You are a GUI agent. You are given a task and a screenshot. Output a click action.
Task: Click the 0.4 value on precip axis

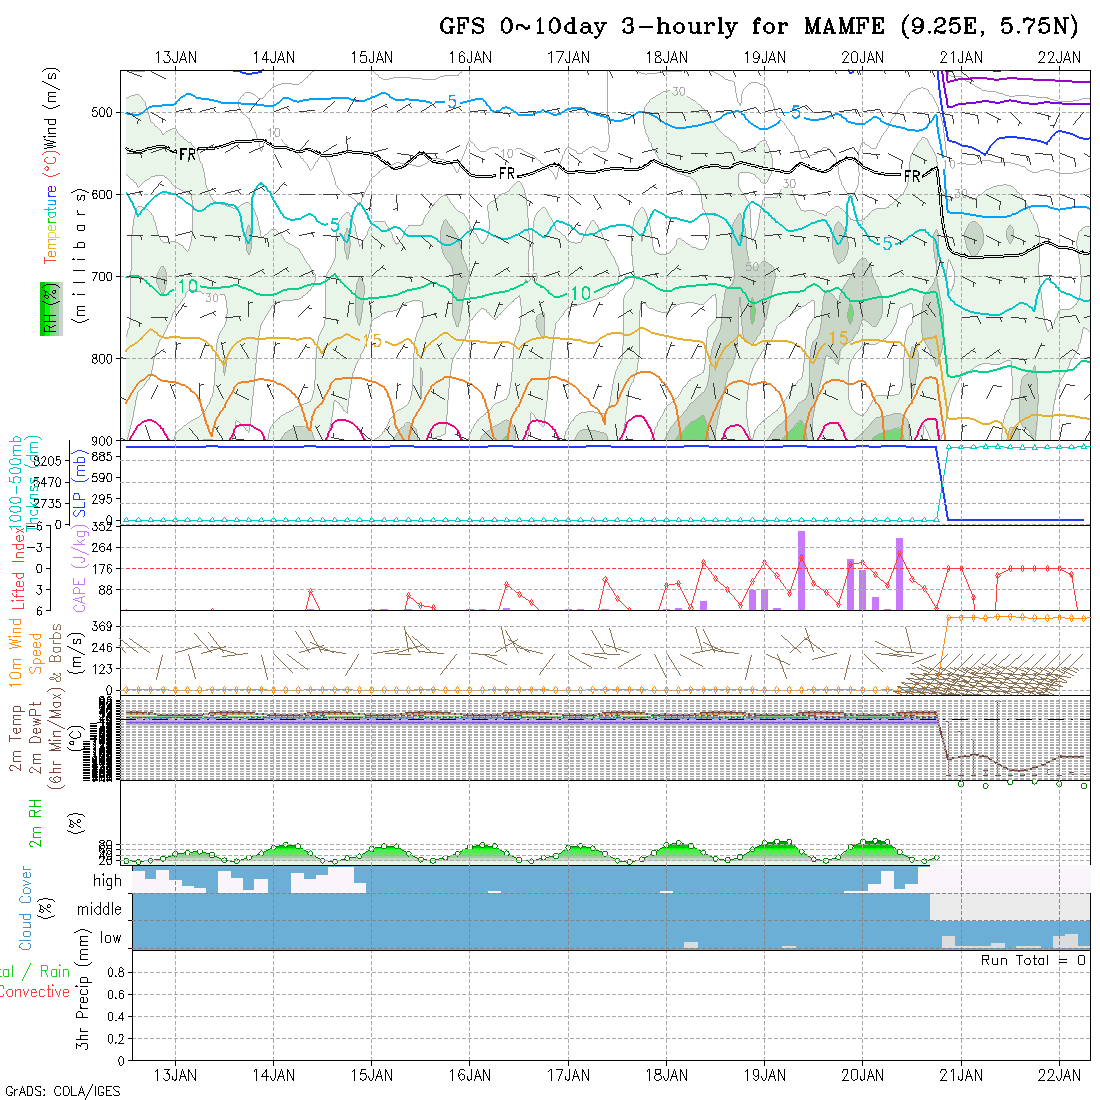(x=116, y=1017)
